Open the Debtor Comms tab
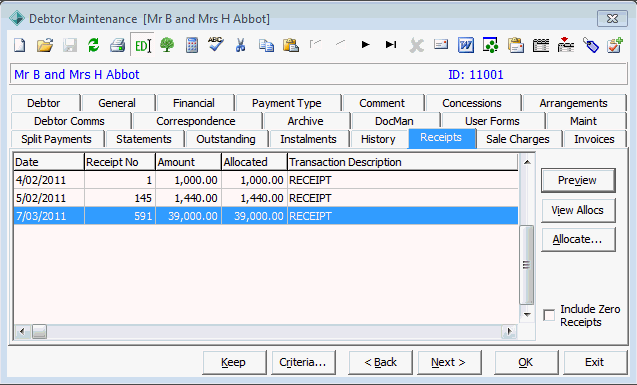The width and height of the screenshot is (637, 385). [71, 121]
